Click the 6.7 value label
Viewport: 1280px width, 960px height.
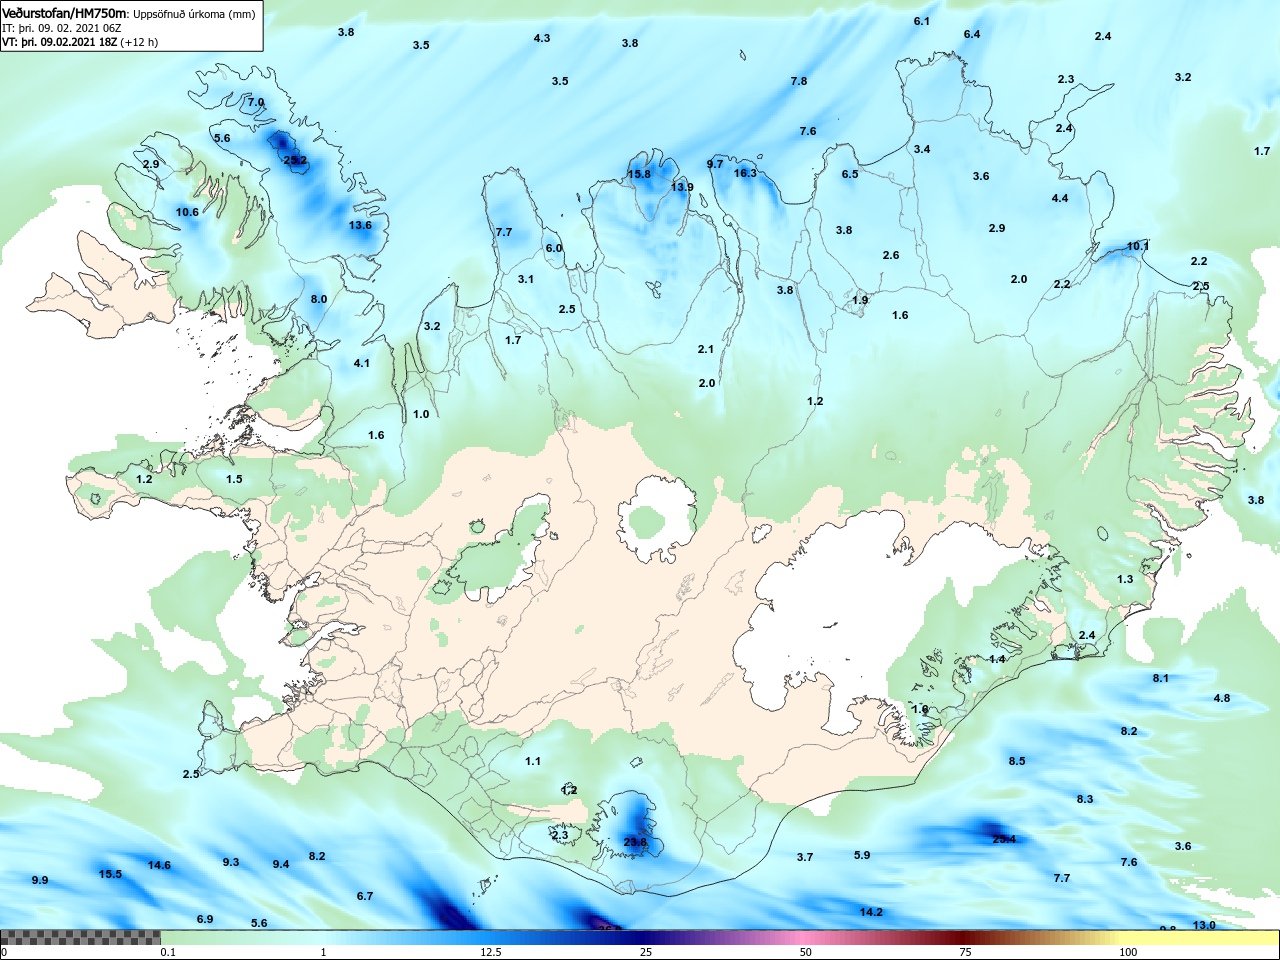(x=365, y=896)
